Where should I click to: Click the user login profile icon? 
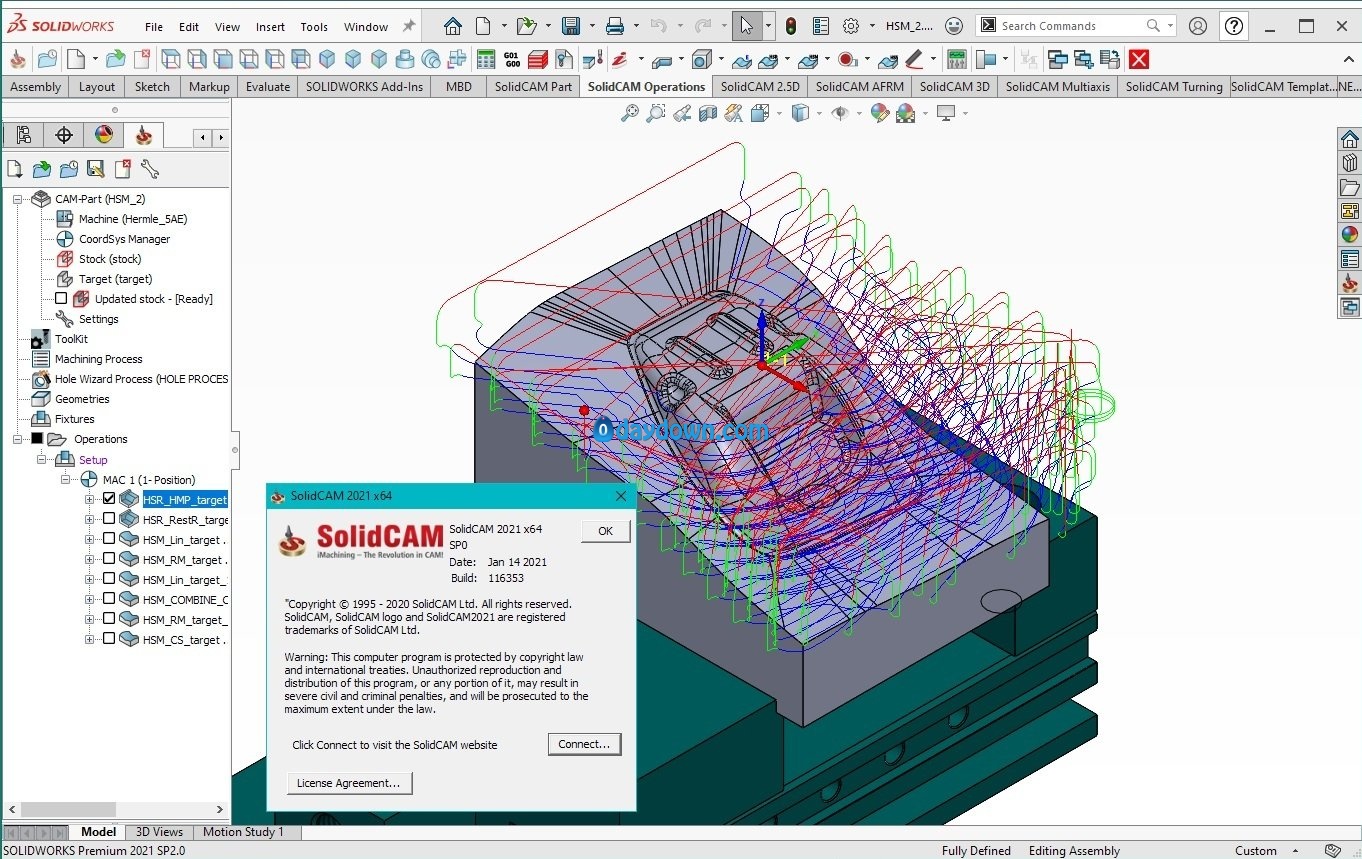tap(1198, 26)
